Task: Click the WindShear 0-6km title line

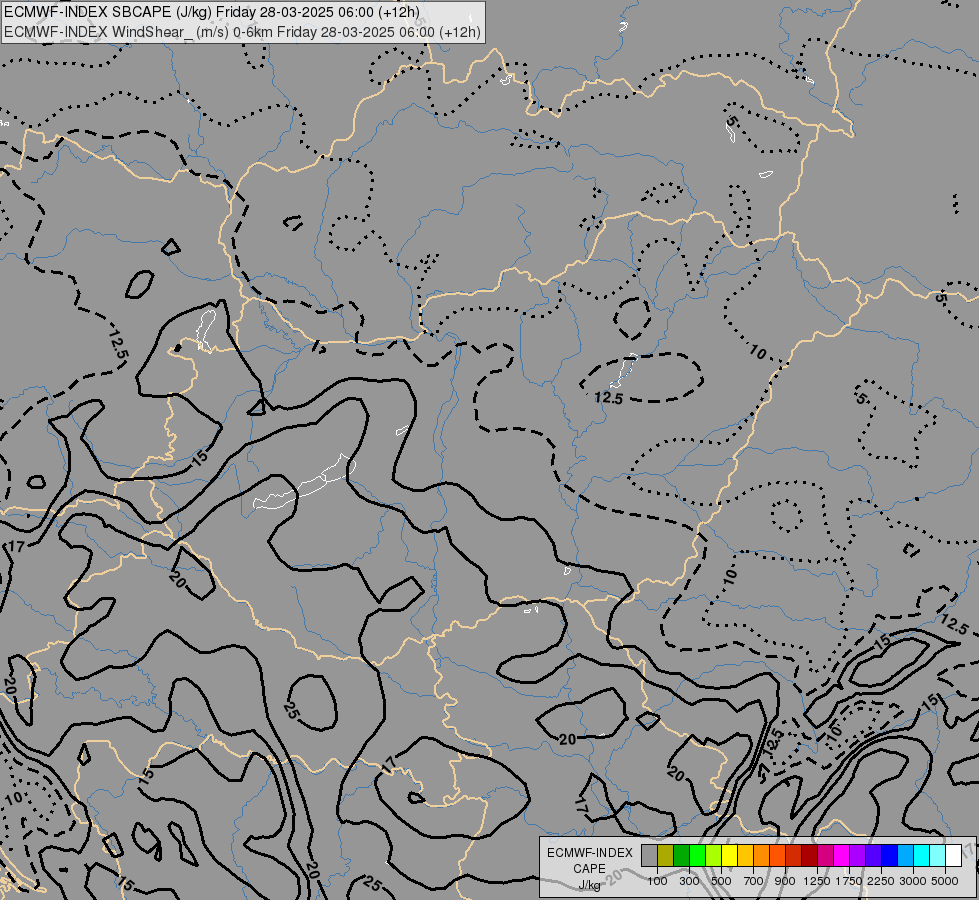Action: coord(242,32)
